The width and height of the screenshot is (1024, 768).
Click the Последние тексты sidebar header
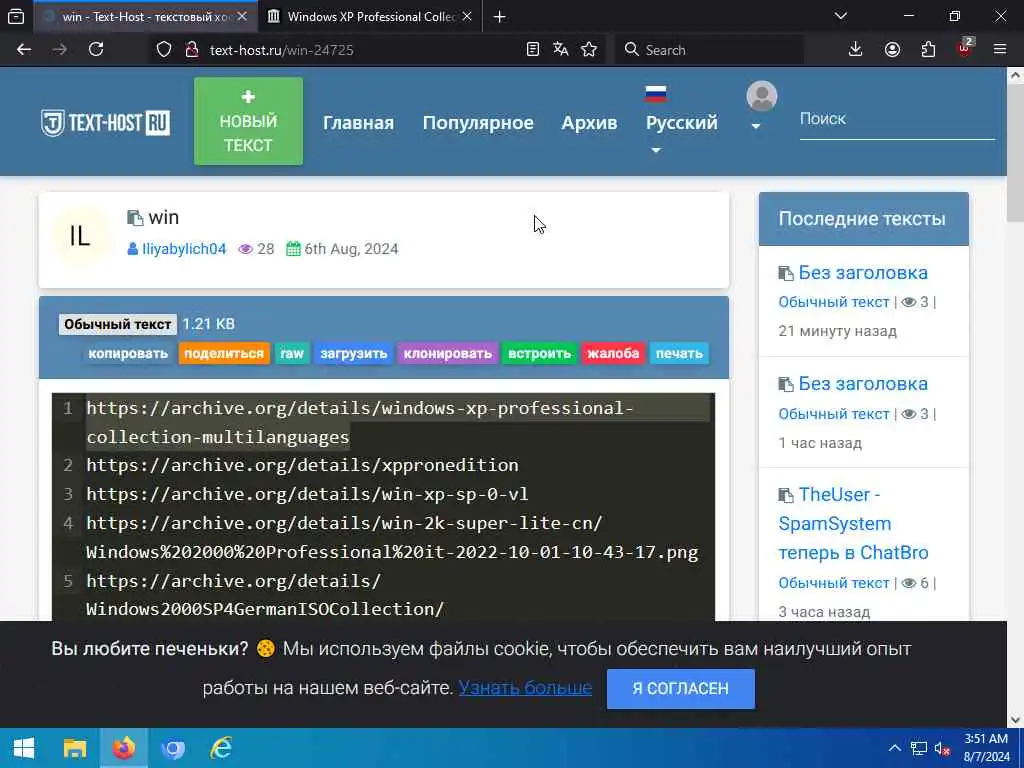(x=863, y=219)
